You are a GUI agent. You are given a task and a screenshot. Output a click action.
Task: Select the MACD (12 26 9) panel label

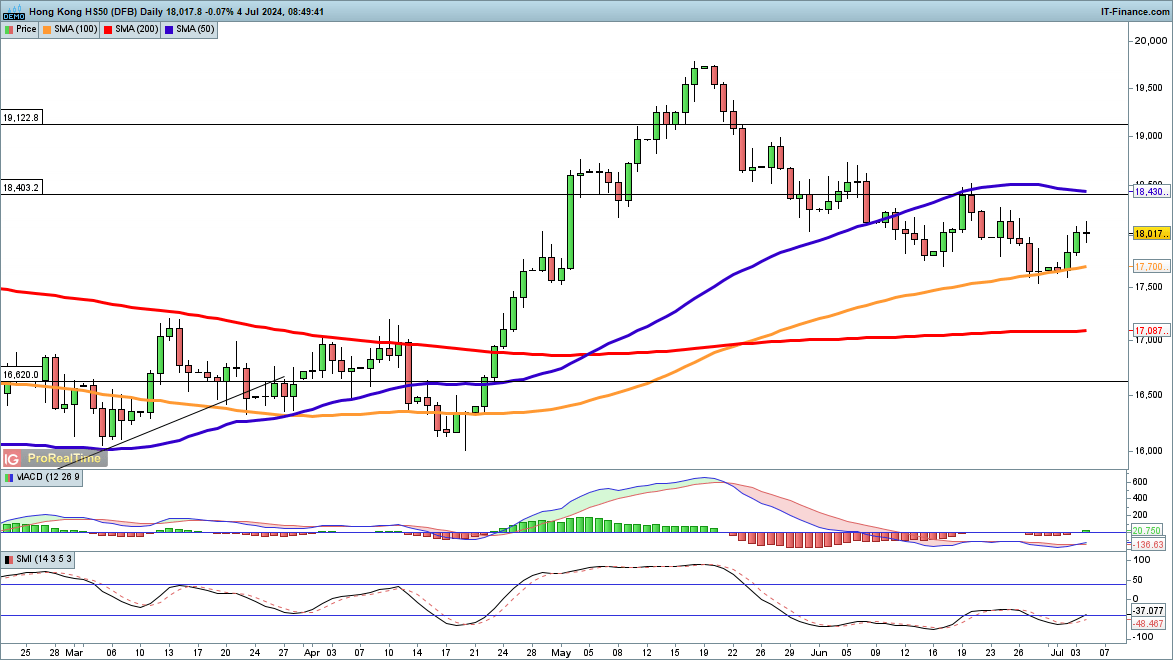[x=50, y=478]
